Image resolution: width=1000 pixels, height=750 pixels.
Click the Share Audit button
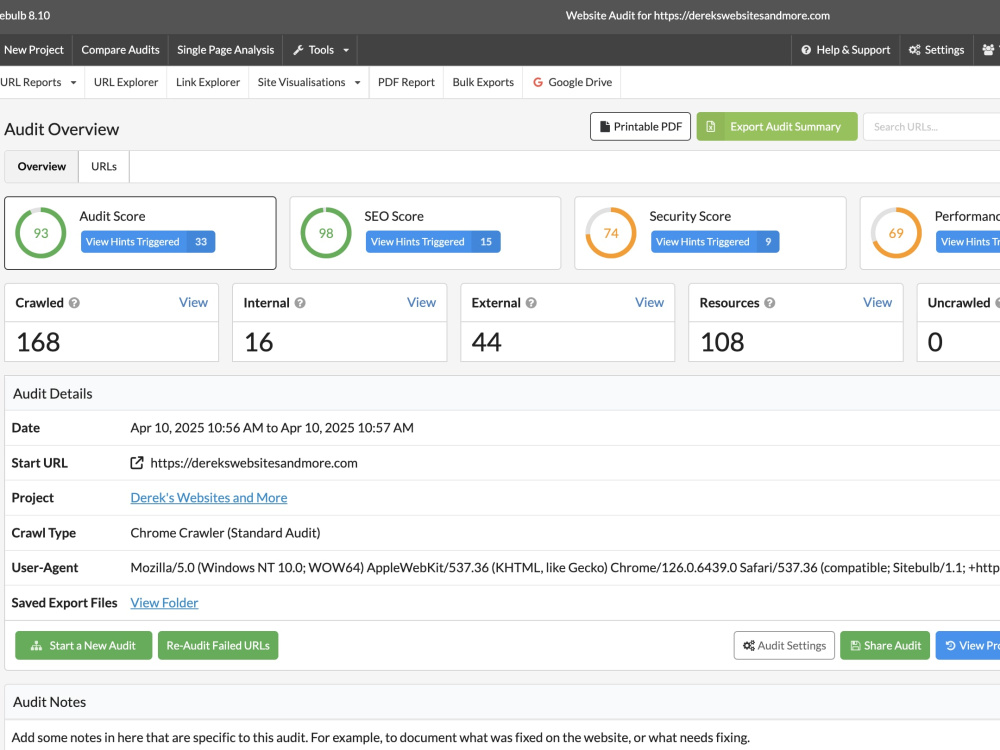click(x=885, y=645)
